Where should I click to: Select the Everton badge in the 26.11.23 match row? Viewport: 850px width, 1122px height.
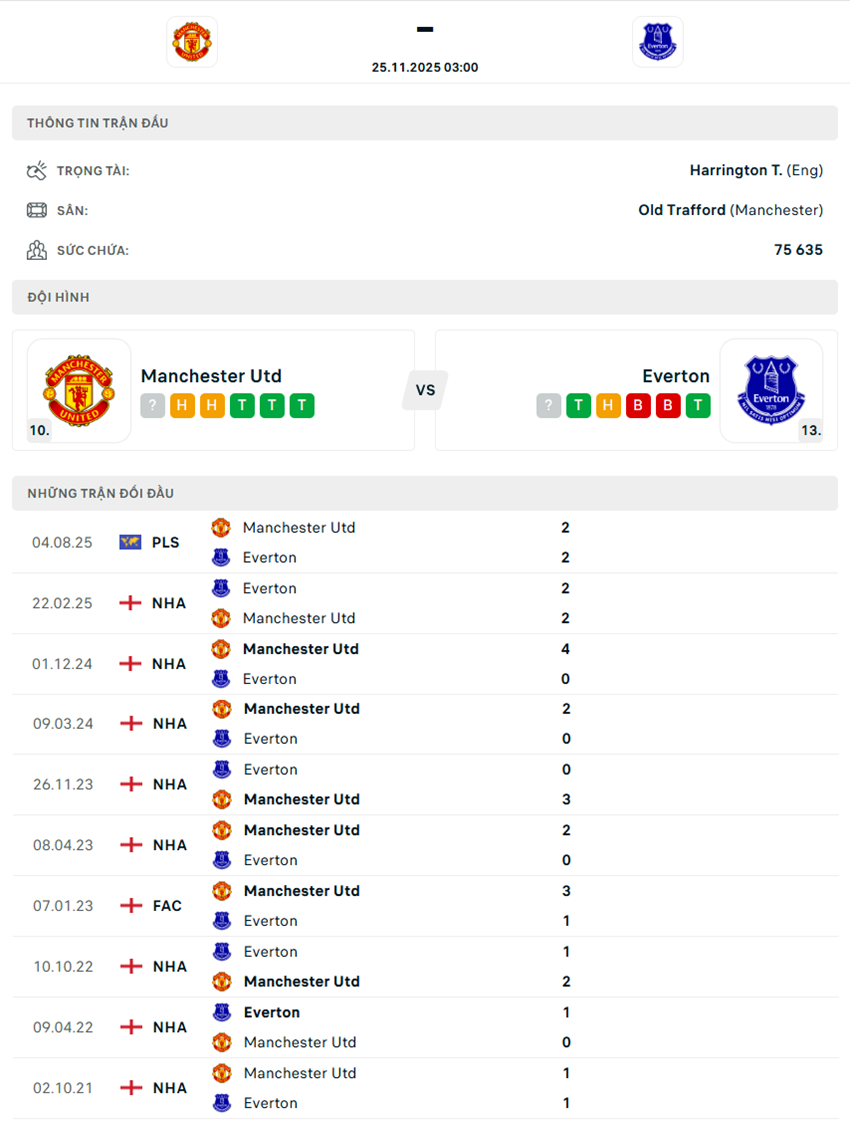[x=221, y=769]
